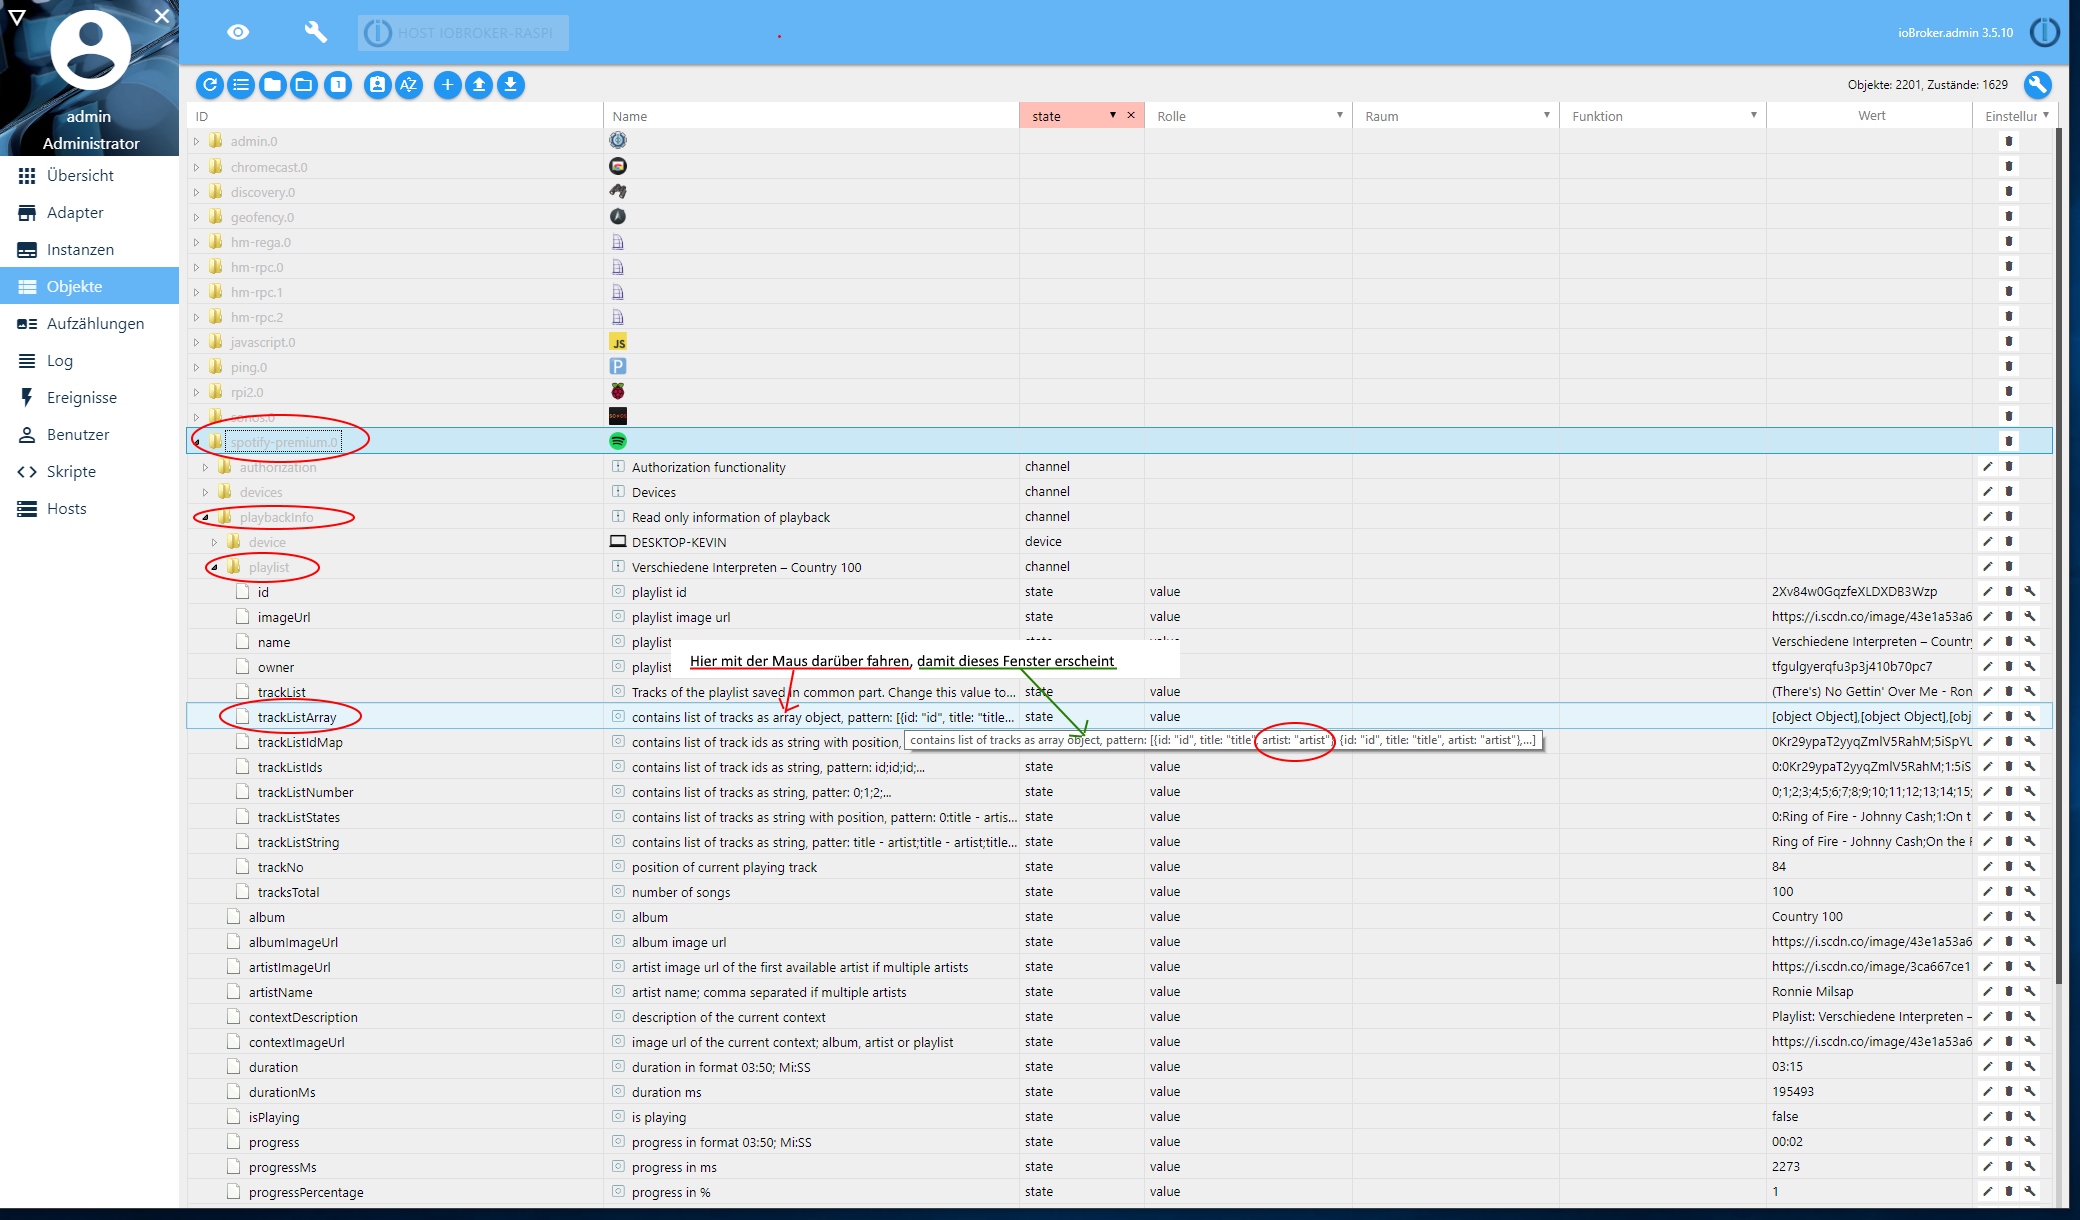Click the download objects arrow button
Screen dimensions: 2080x1220
[x=510, y=85]
